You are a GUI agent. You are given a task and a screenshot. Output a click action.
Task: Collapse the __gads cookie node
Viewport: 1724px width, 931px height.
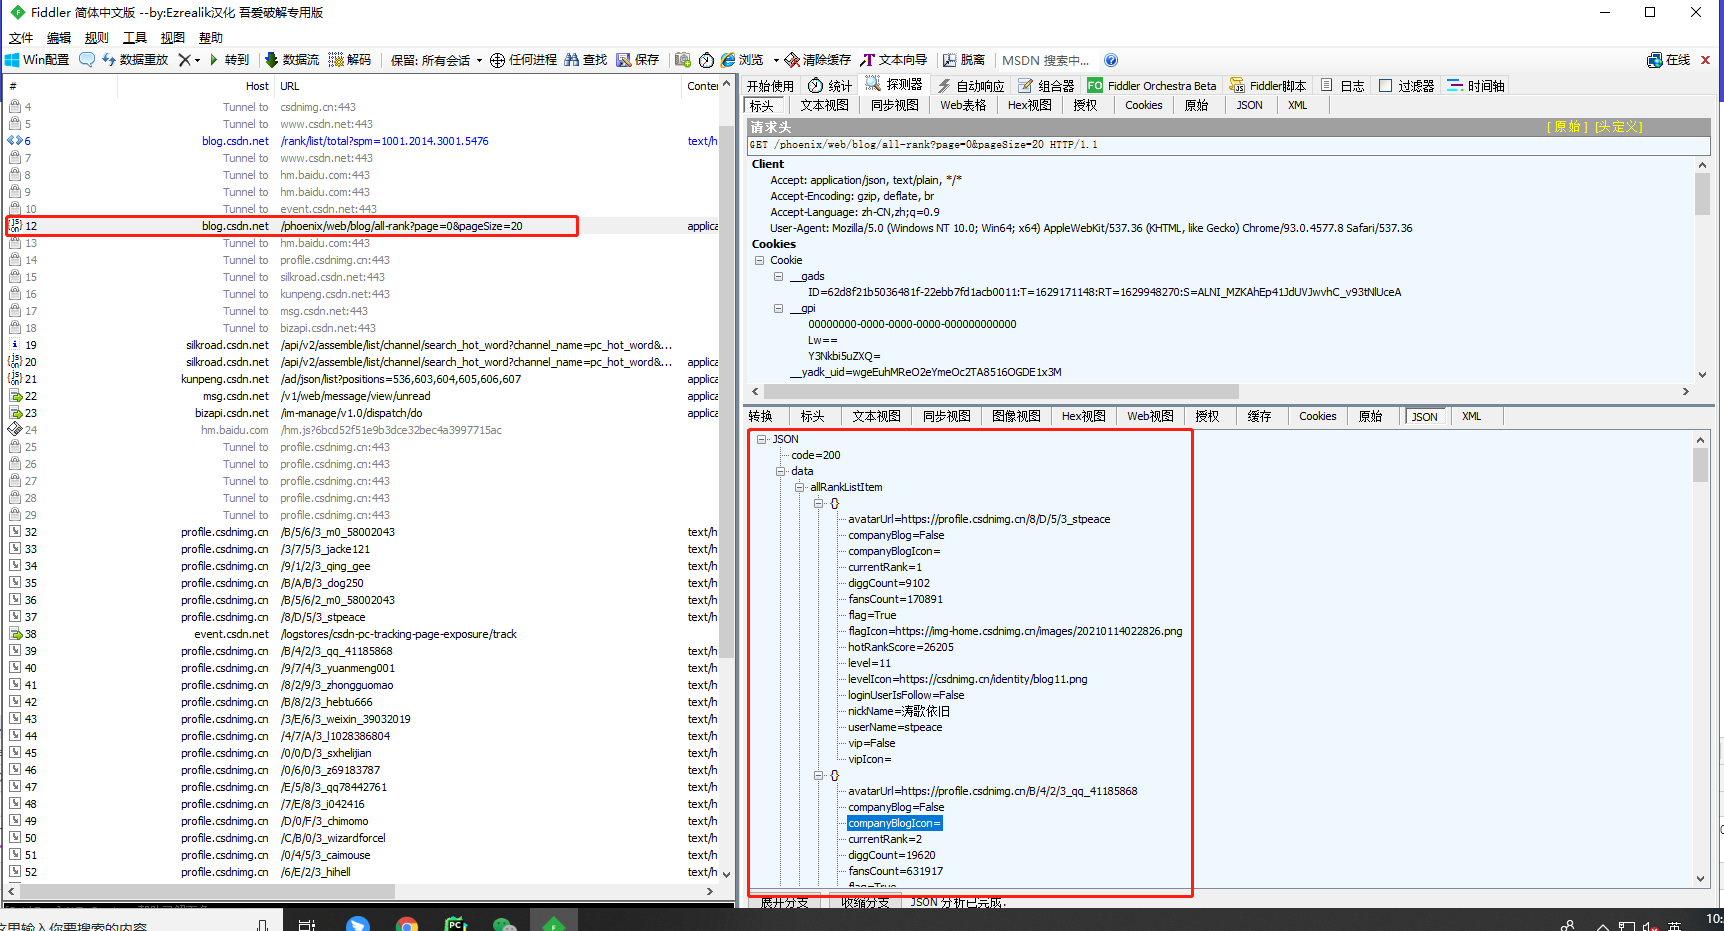tap(778, 276)
